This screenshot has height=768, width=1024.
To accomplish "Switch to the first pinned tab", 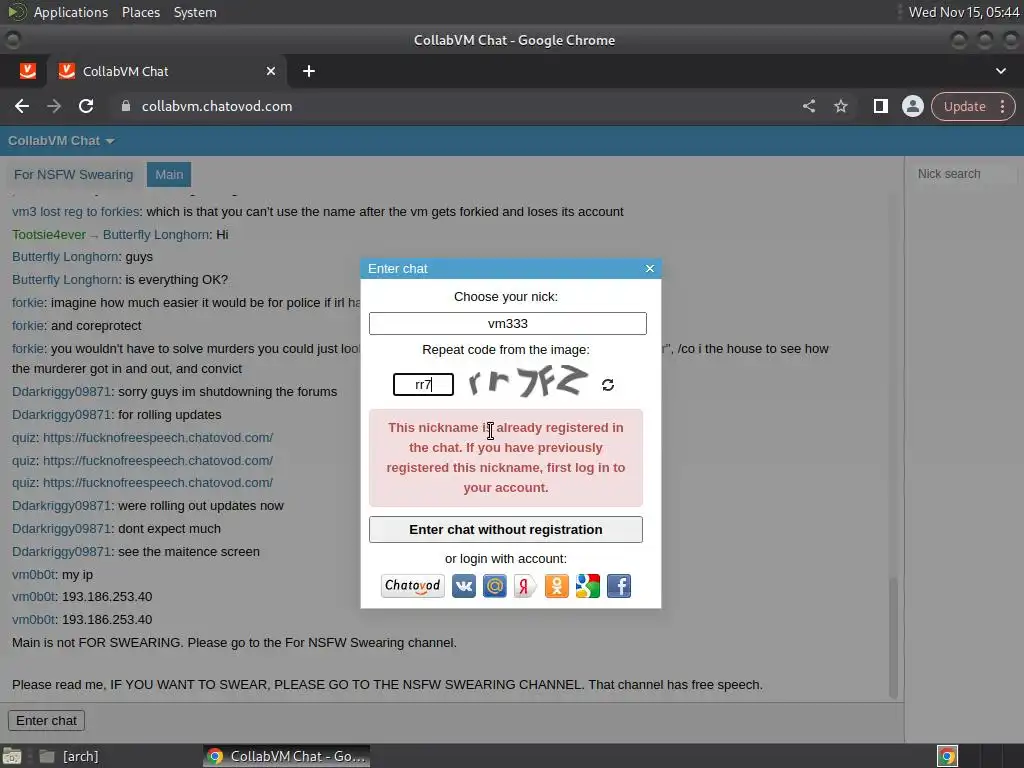I will click(x=27, y=71).
